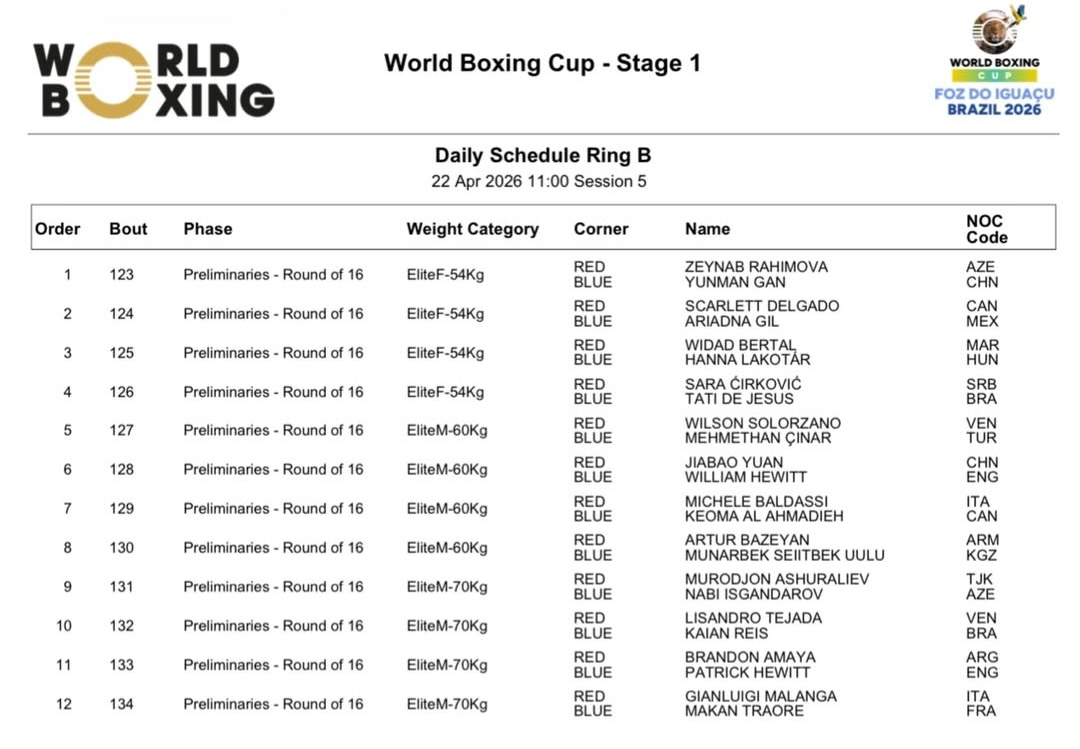Click bout number 134

click(122, 704)
